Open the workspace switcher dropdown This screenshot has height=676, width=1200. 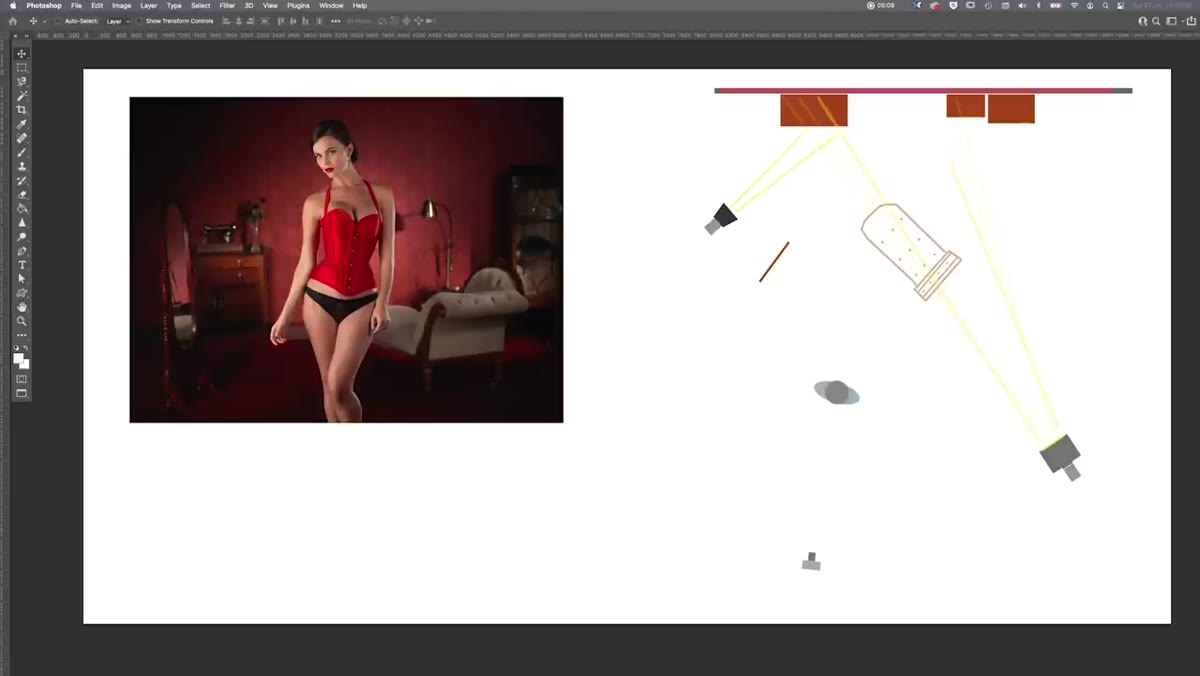tap(1174, 21)
